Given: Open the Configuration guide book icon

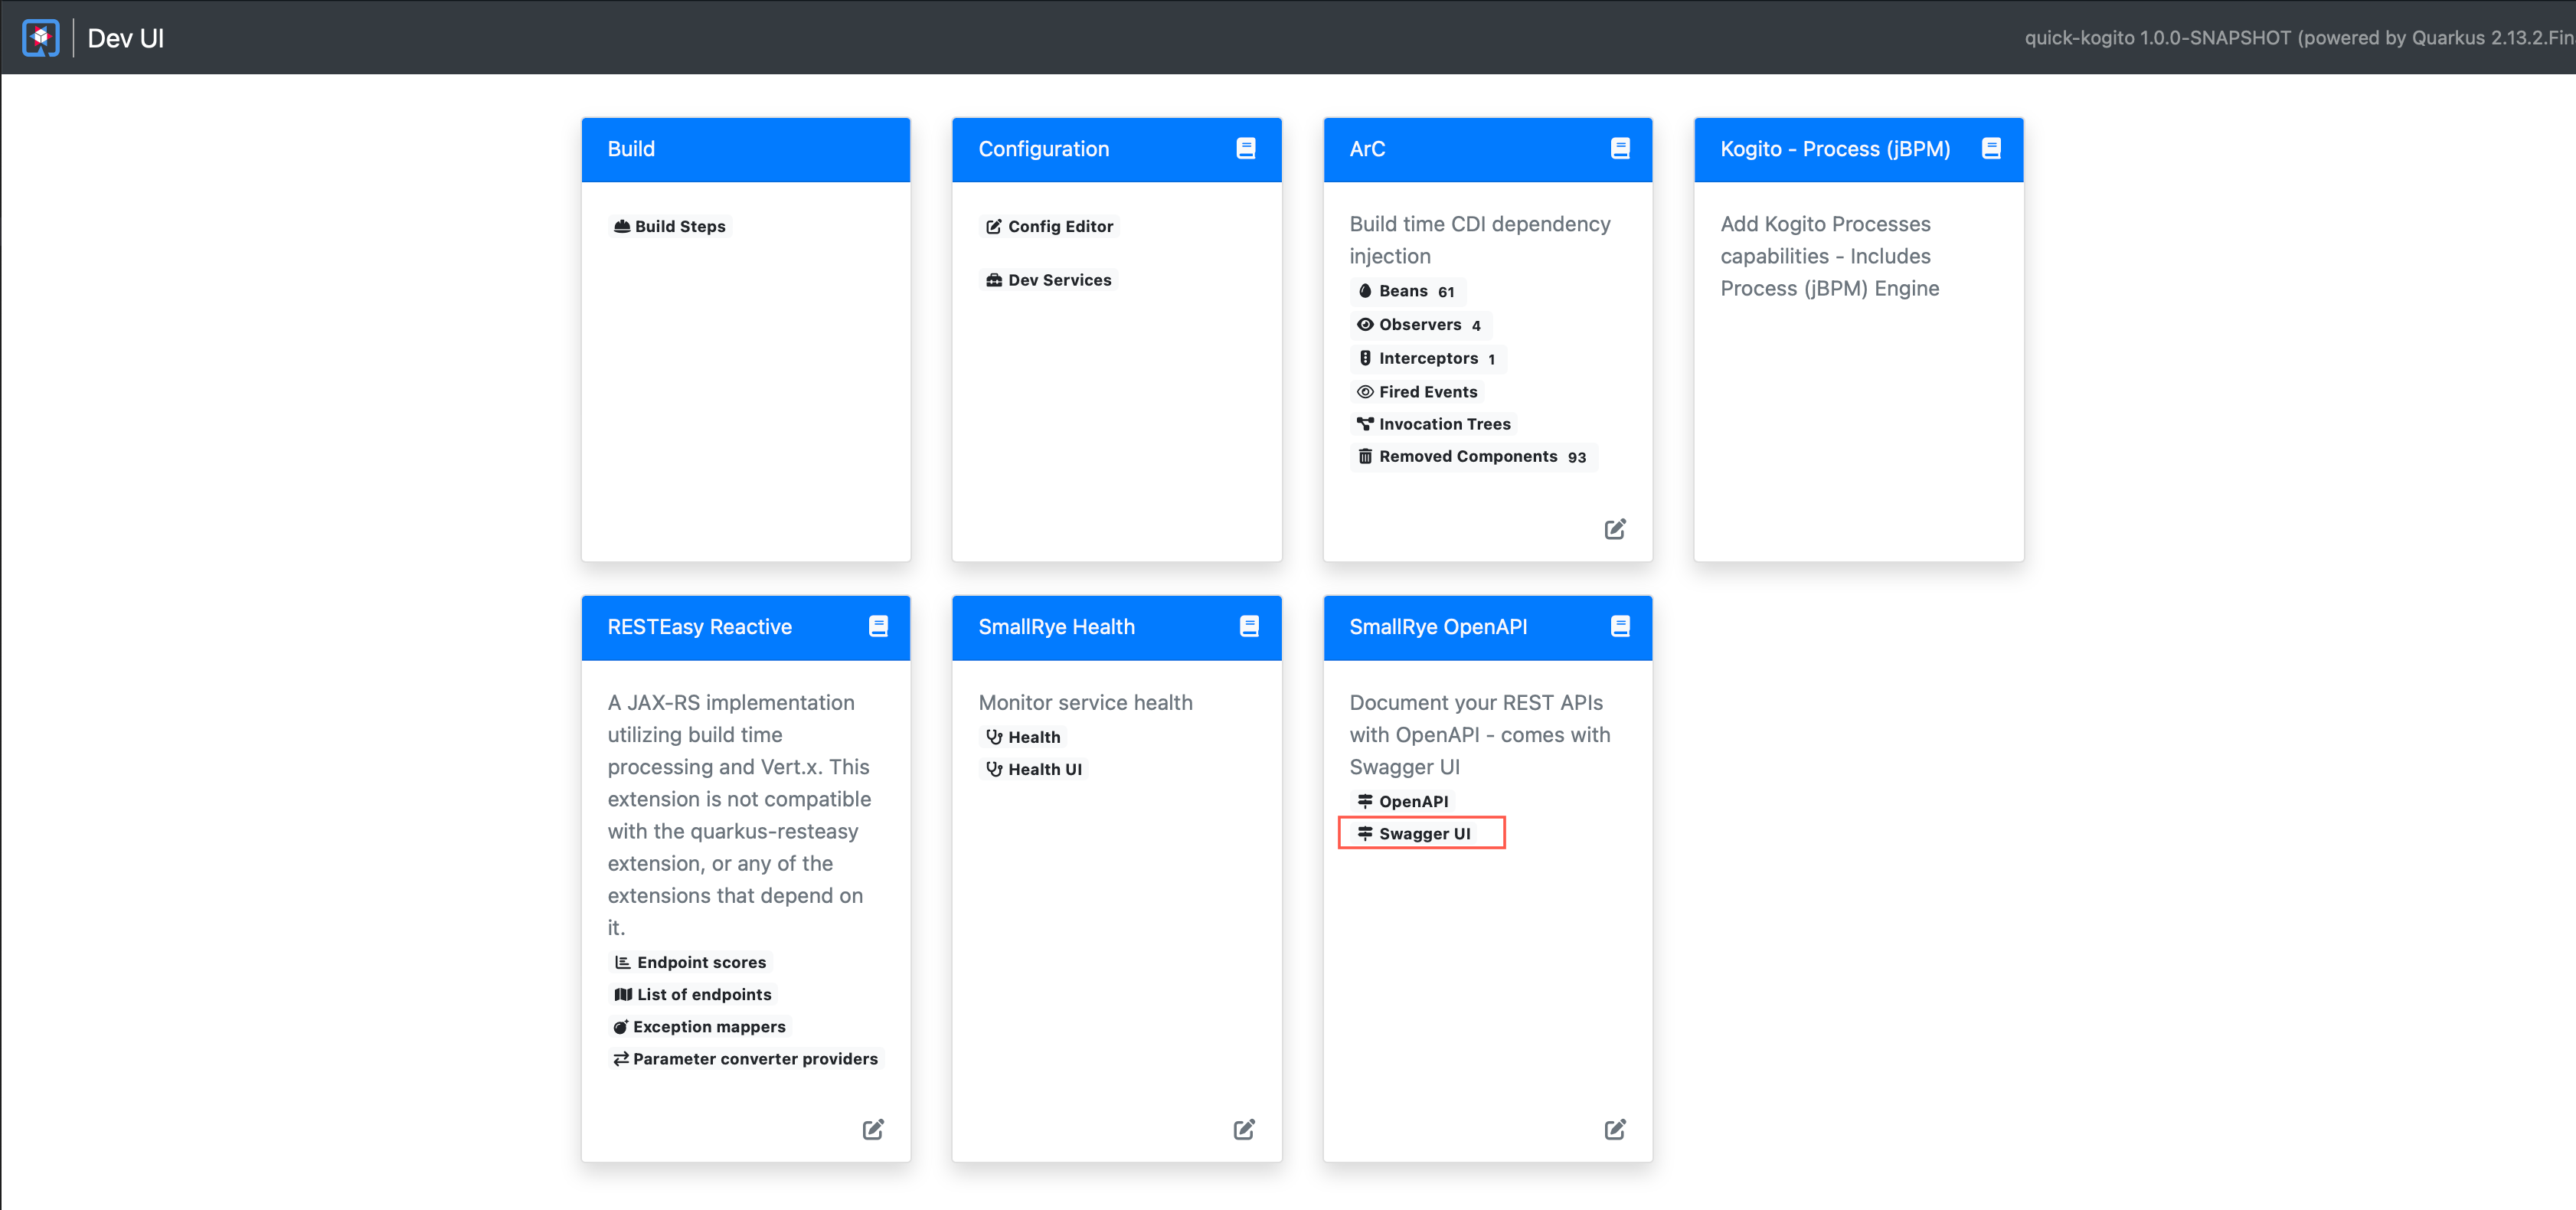Looking at the screenshot, I should point(1246,148).
